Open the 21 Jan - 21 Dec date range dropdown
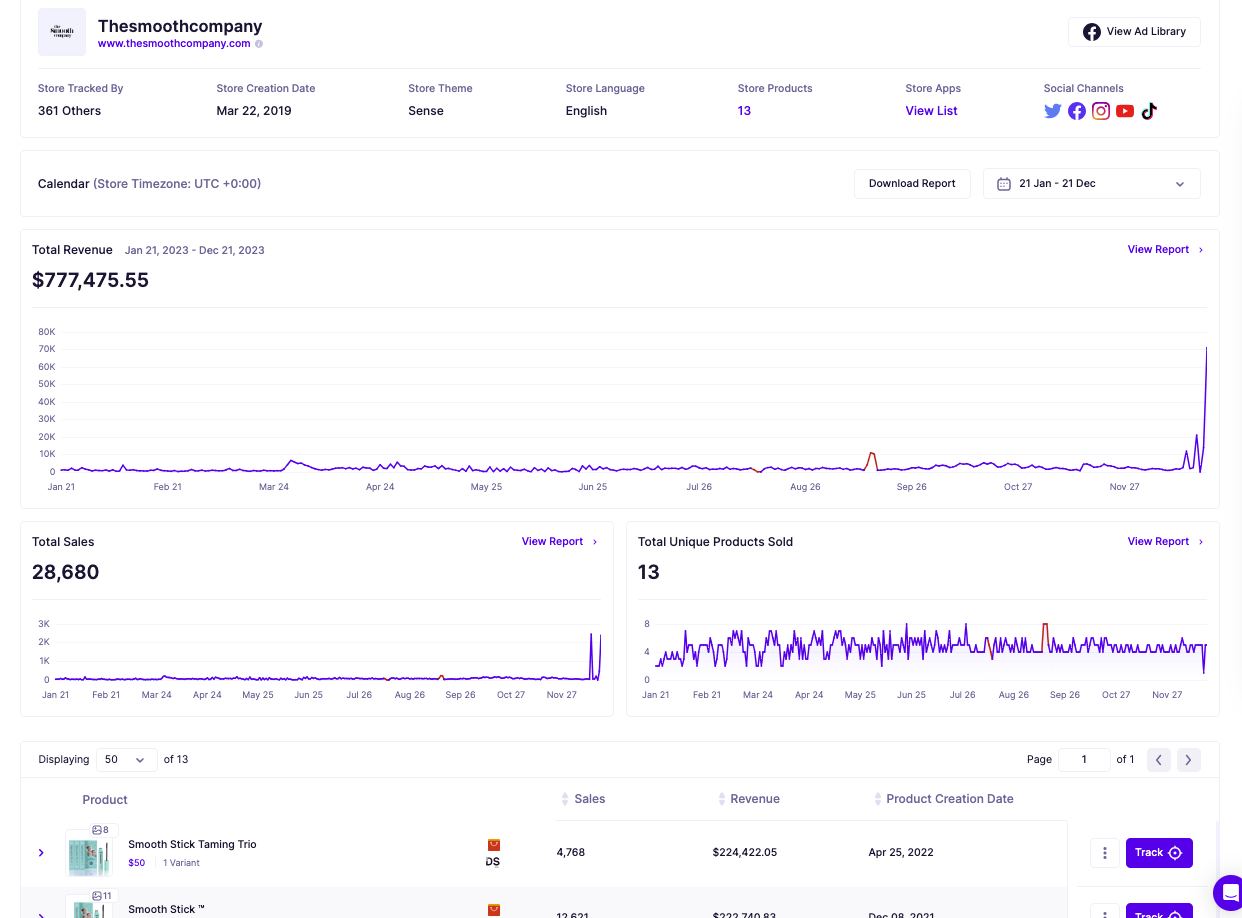Image resolution: width=1242 pixels, height=918 pixels. click(1091, 183)
